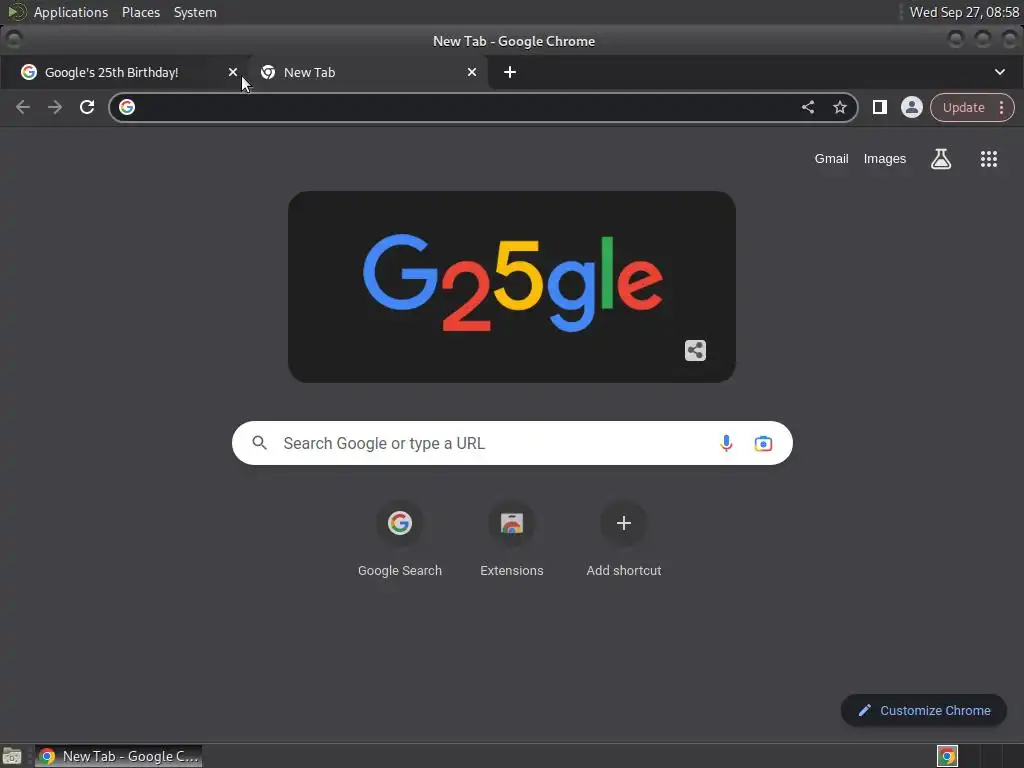Share the Google 25th birthday doodle
The width and height of the screenshot is (1024, 768).
coord(695,351)
